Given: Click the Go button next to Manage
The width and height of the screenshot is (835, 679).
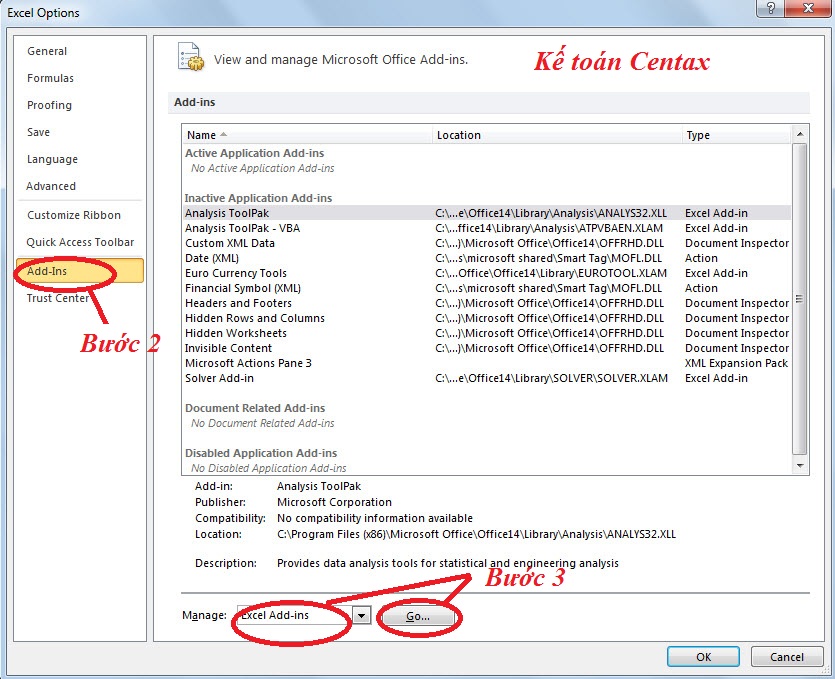Looking at the screenshot, I should [418, 616].
